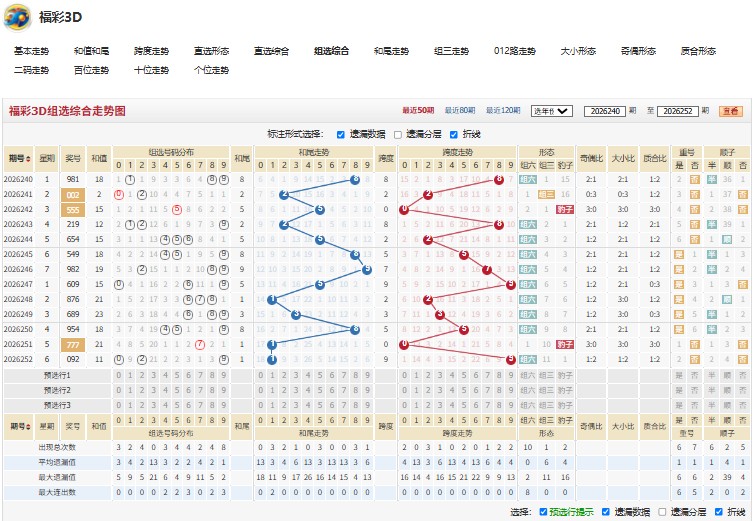755x521 pixels.
Task: Go to 质合形态
Action: [x=698, y=51]
